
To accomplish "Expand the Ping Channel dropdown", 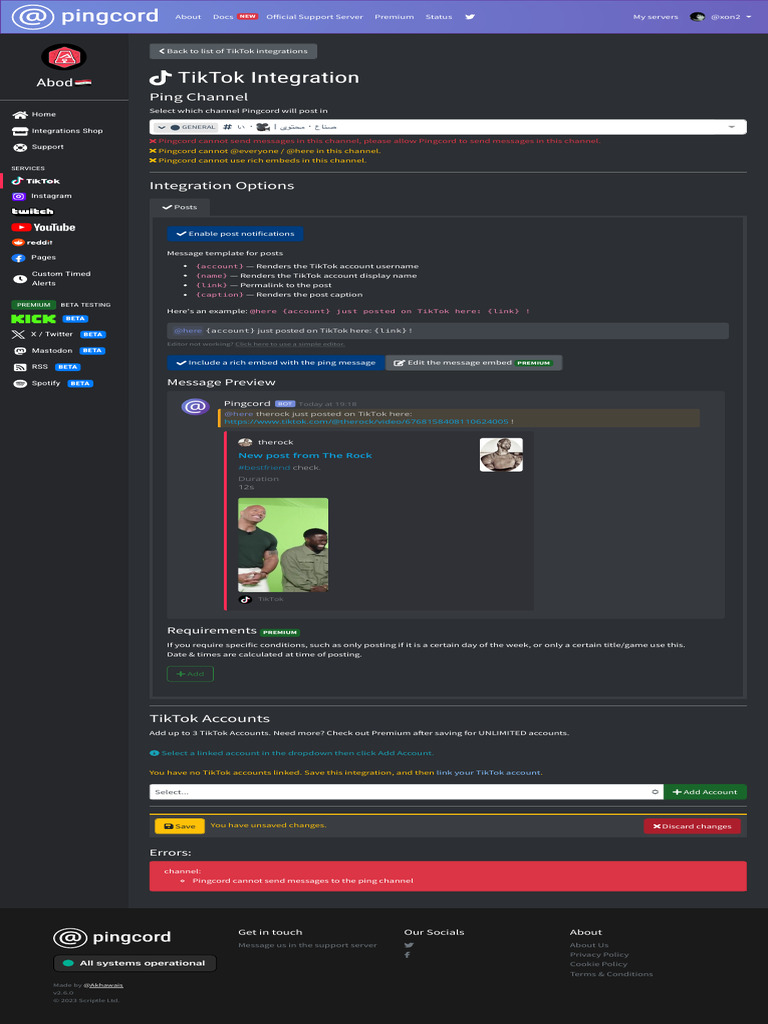I will click(448, 127).
